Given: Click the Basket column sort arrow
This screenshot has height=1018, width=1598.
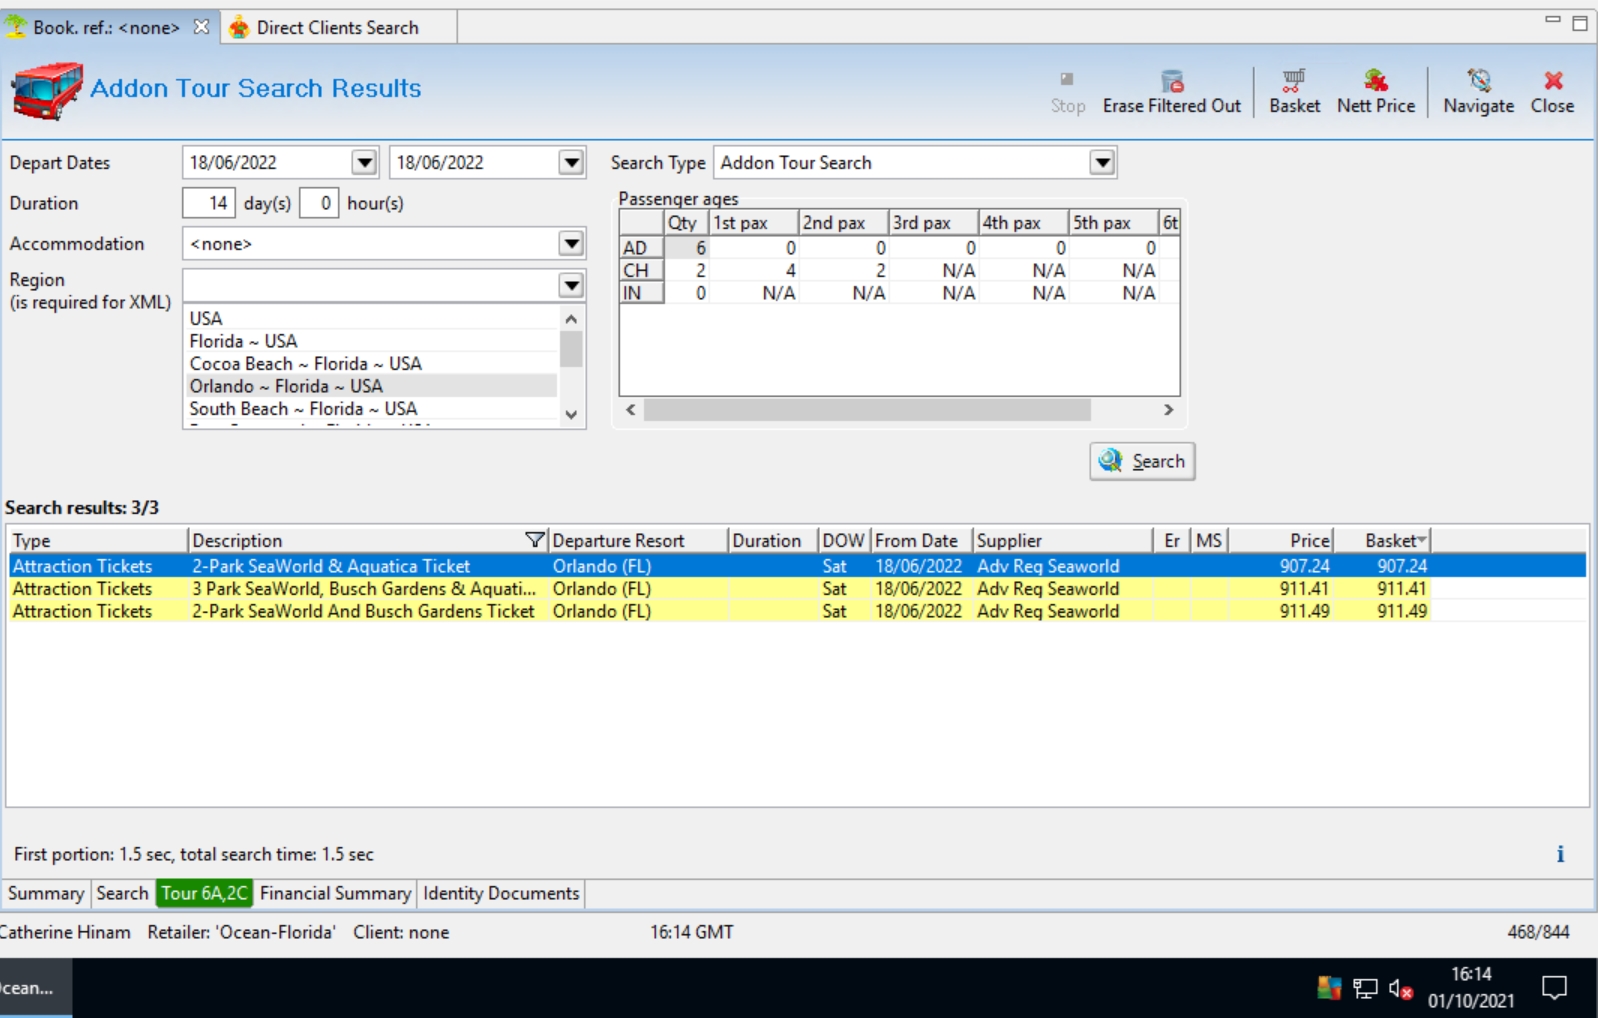Looking at the screenshot, I should (1421, 540).
